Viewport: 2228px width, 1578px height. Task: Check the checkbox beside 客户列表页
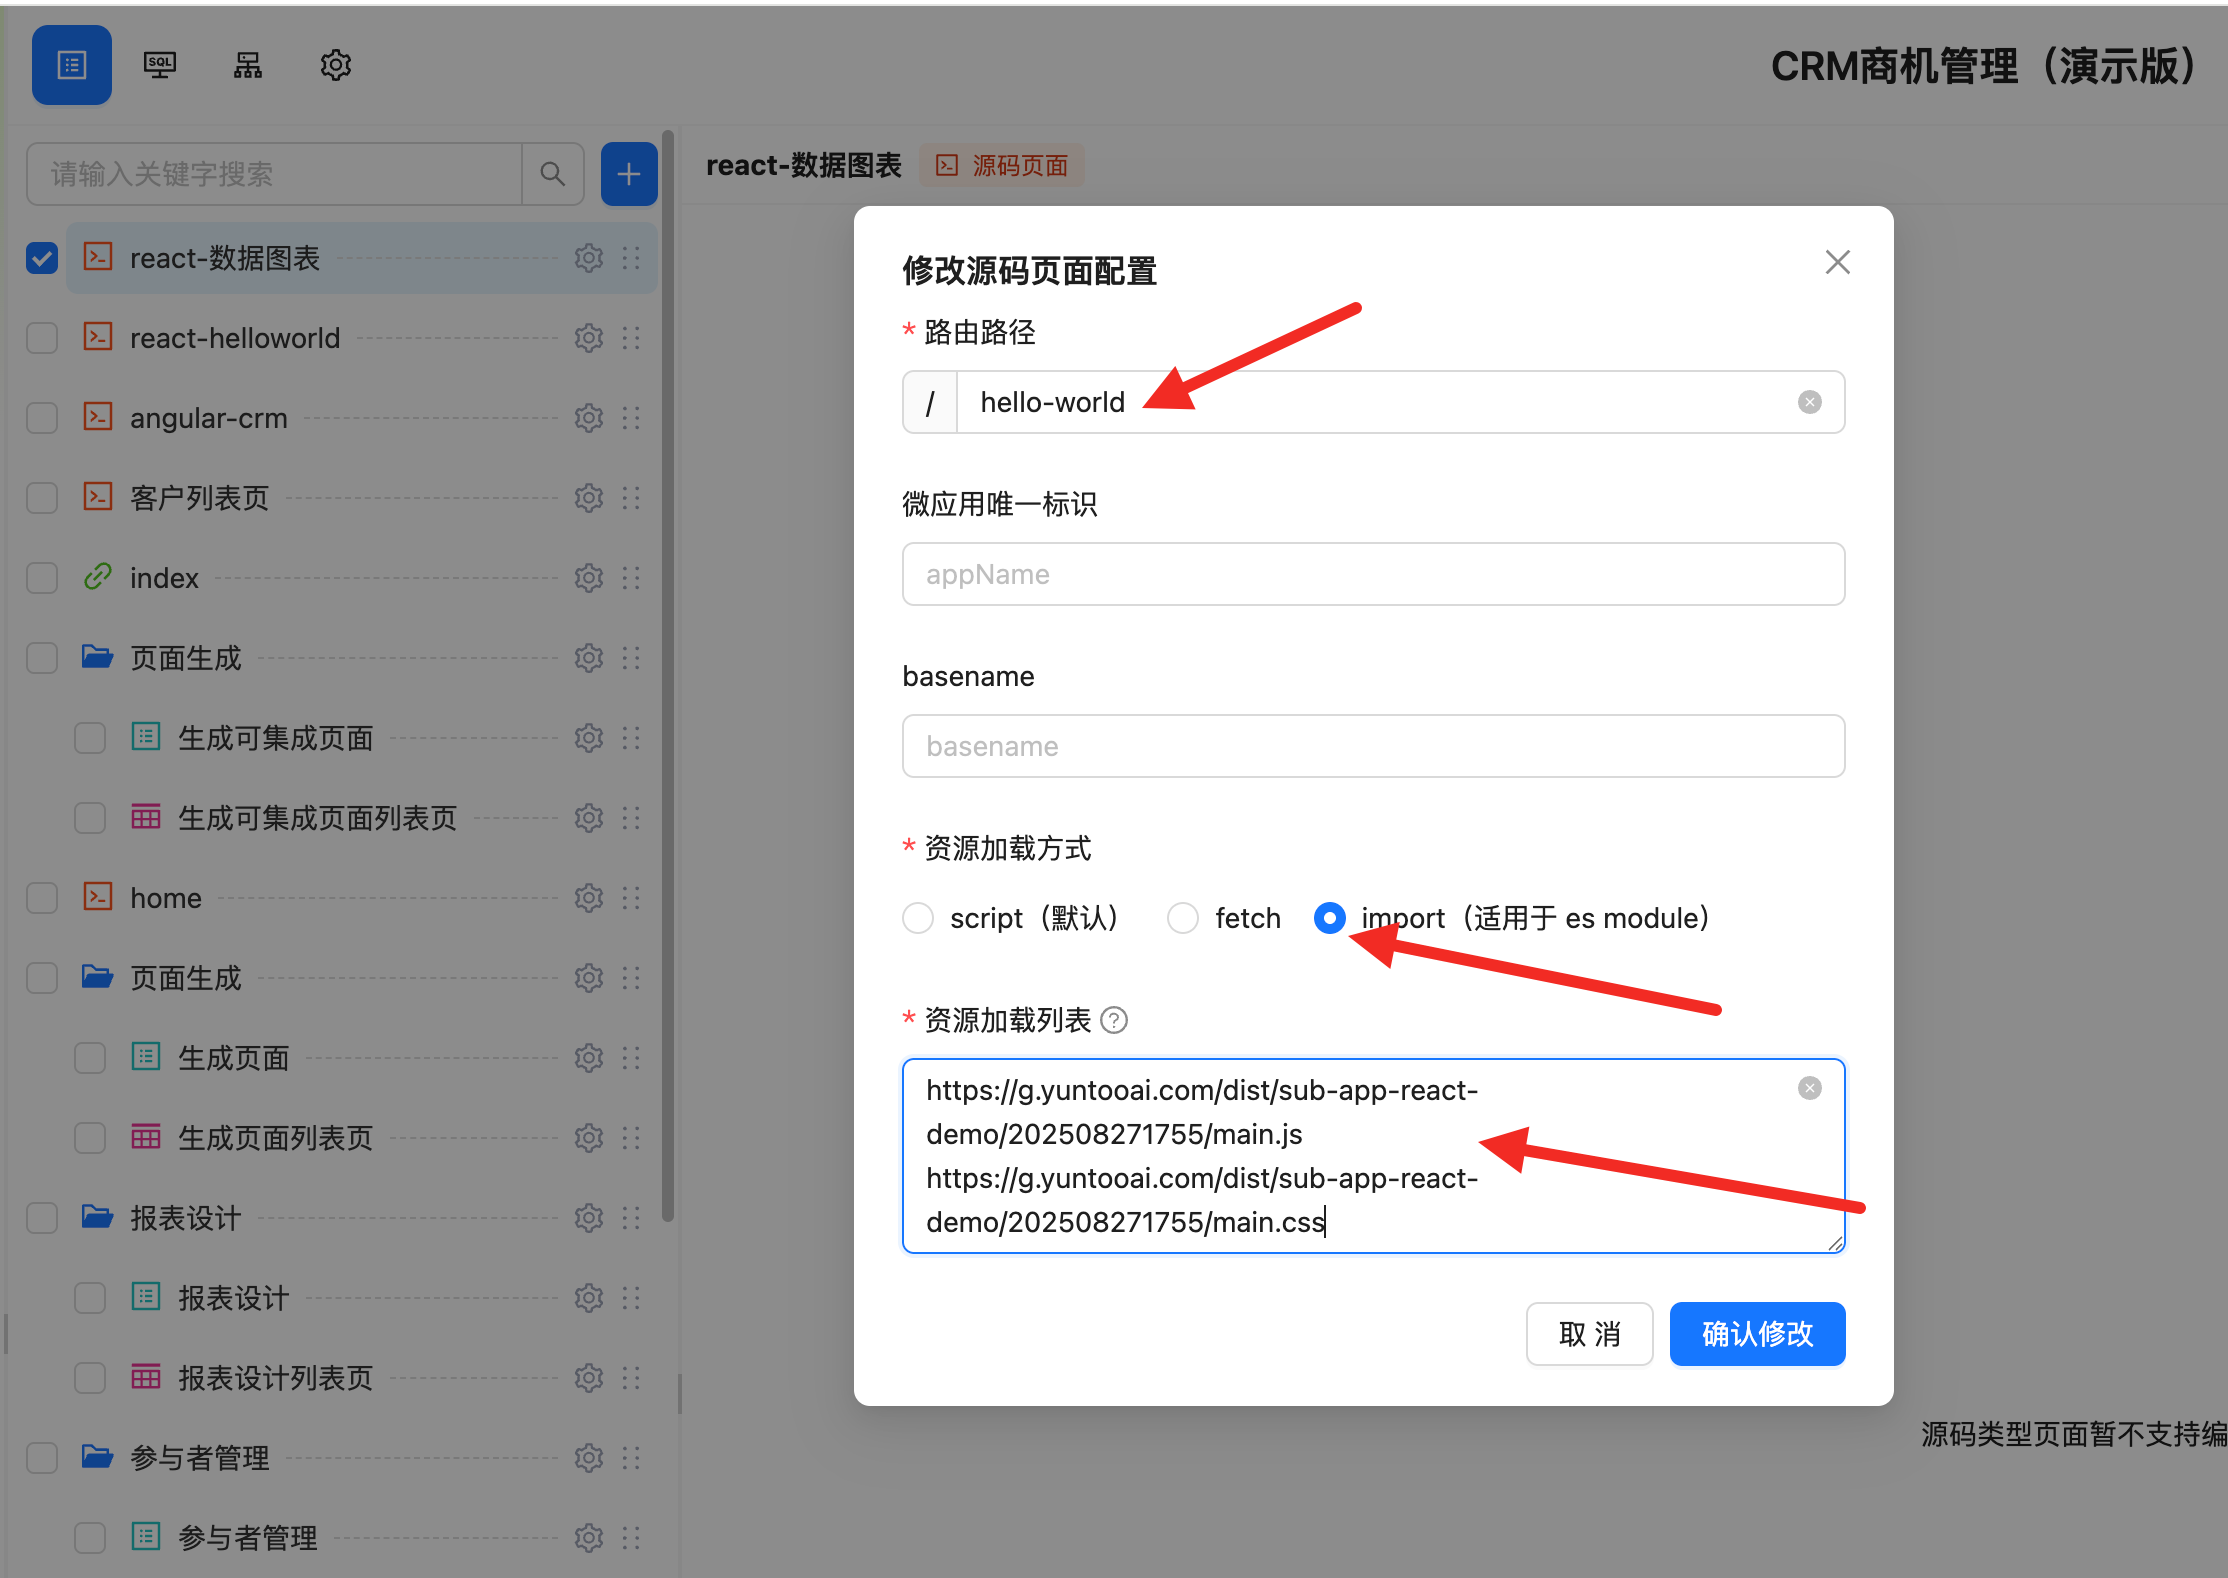click(x=41, y=497)
